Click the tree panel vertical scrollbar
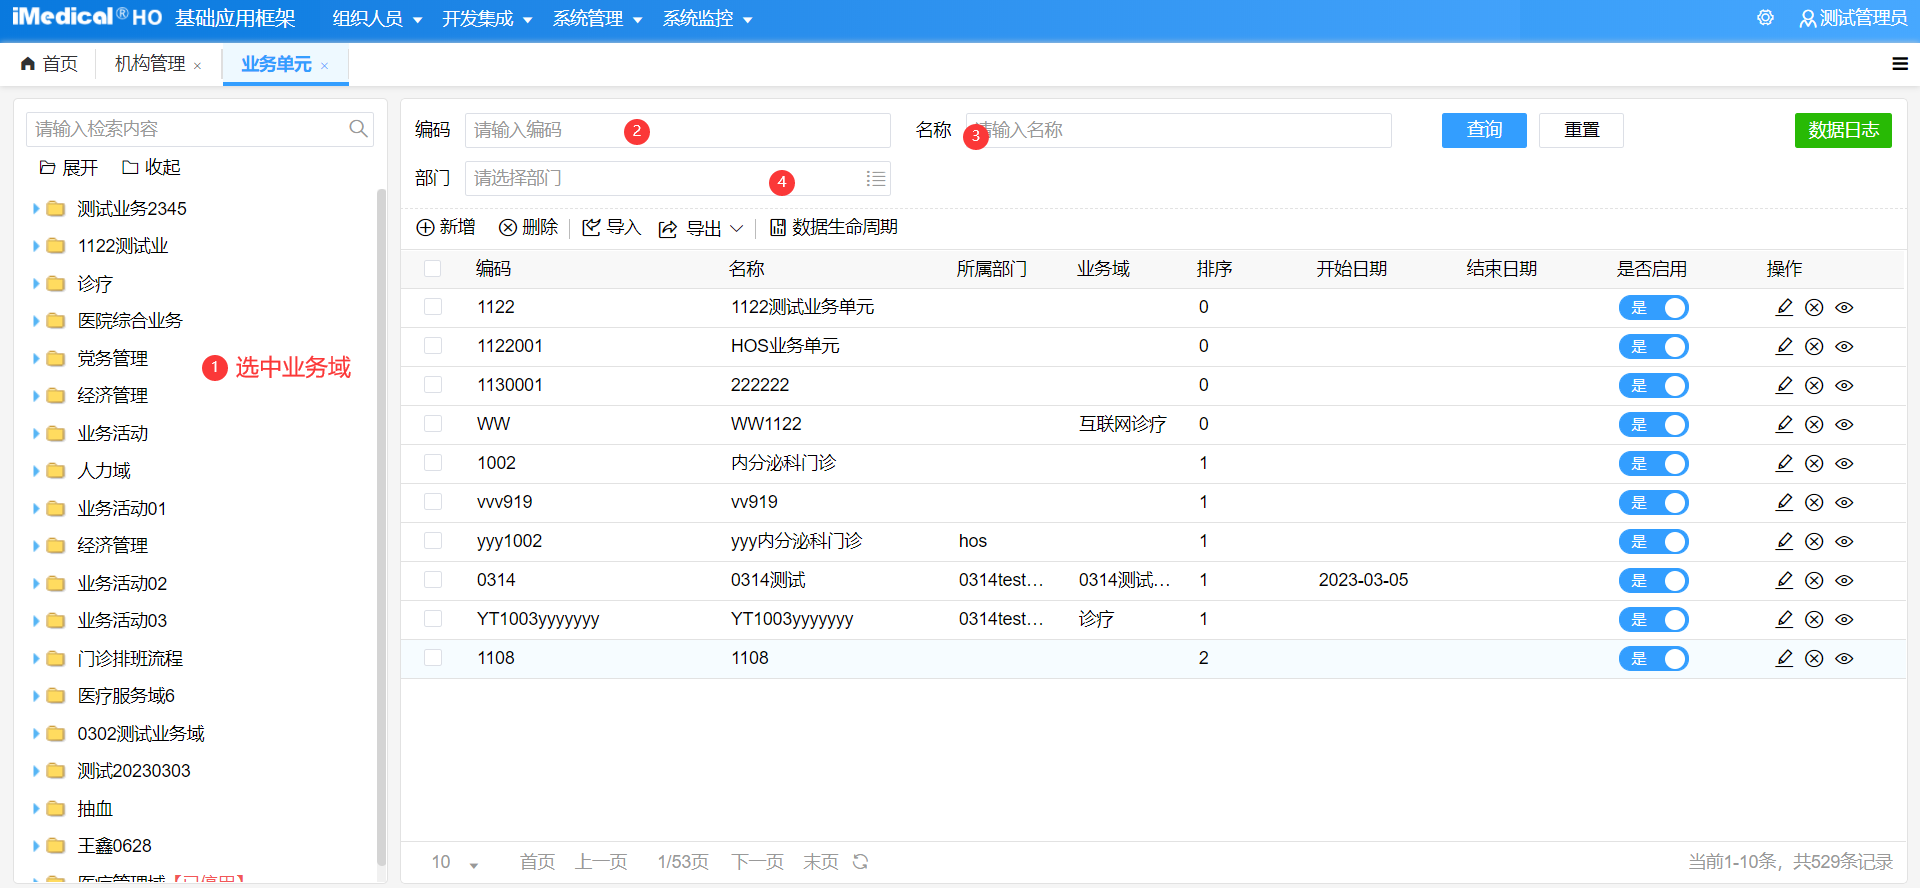This screenshot has height=888, width=1920. click(x=381, y=527)
